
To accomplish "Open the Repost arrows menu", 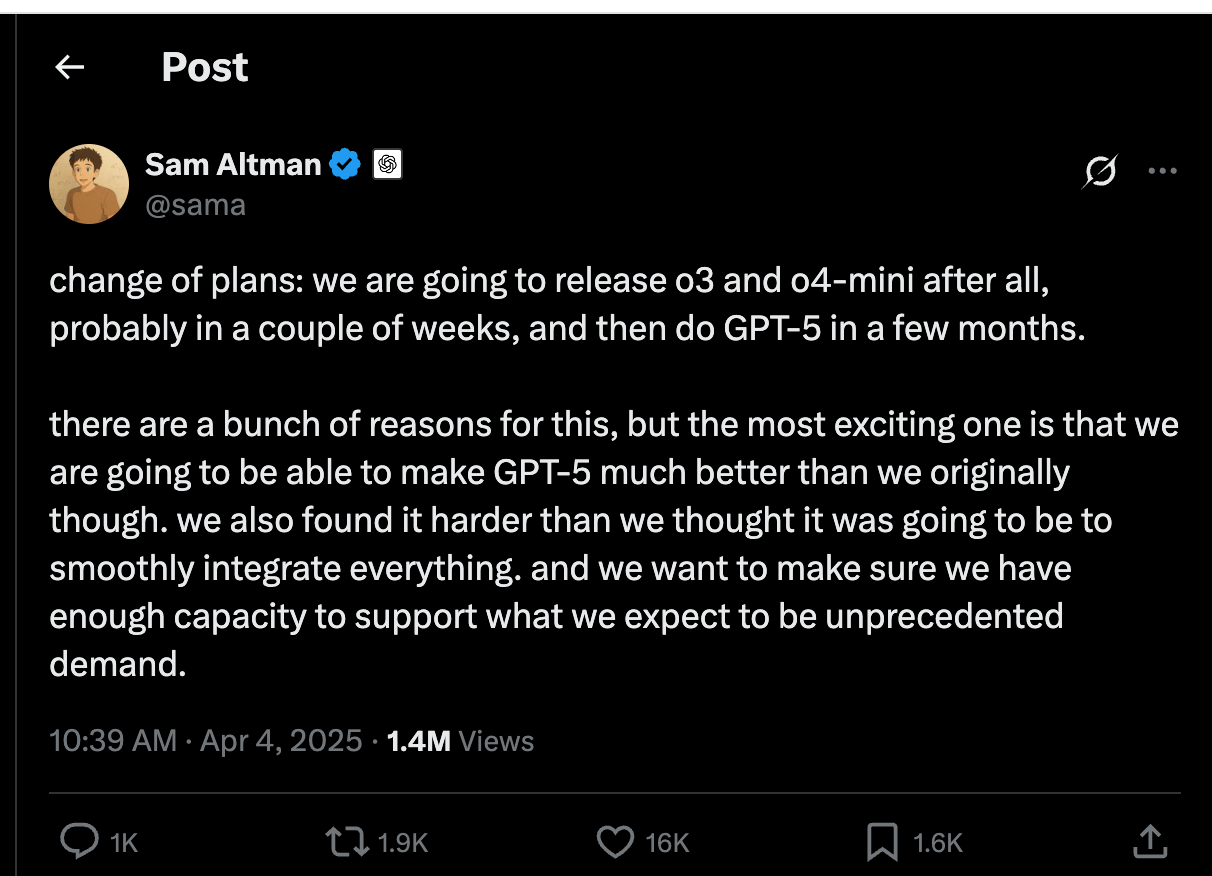I will 347,842.
